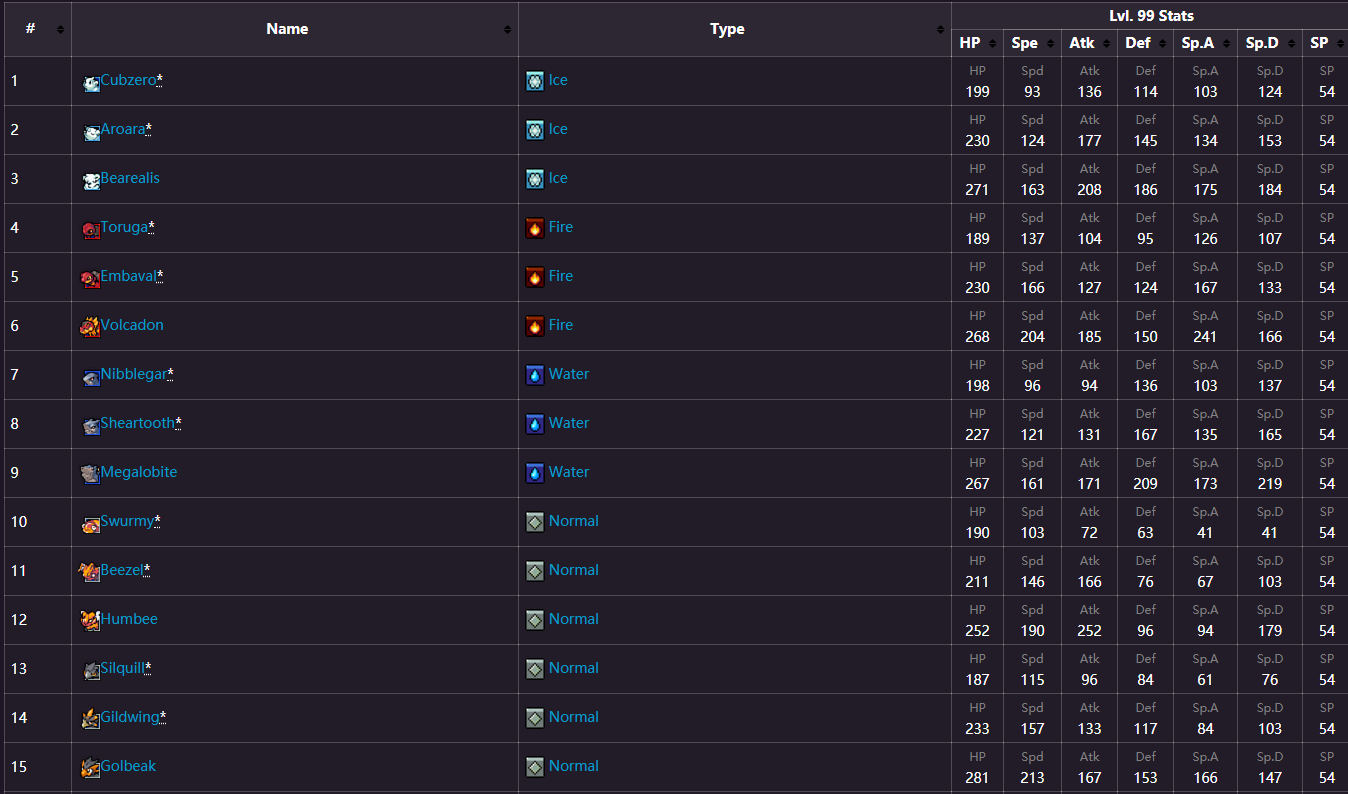
Task: Click the Swurmy sprite icon
Action: [x=91, y=524]
